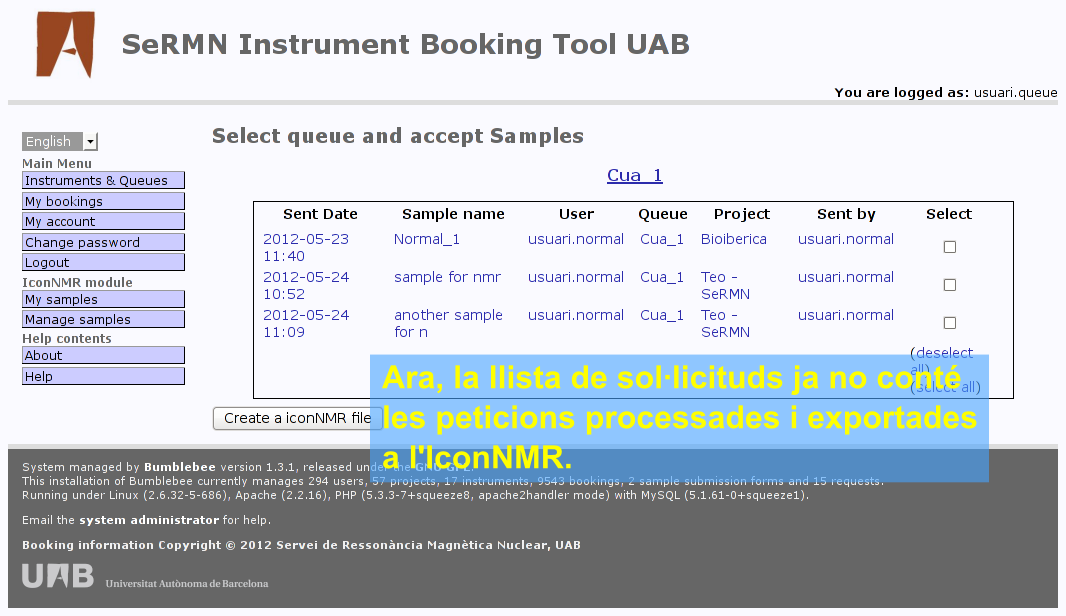Click the sent date 2012-05-24 11:09
This screenshot has width=1066, height=616.
click(x=306, y=324)
